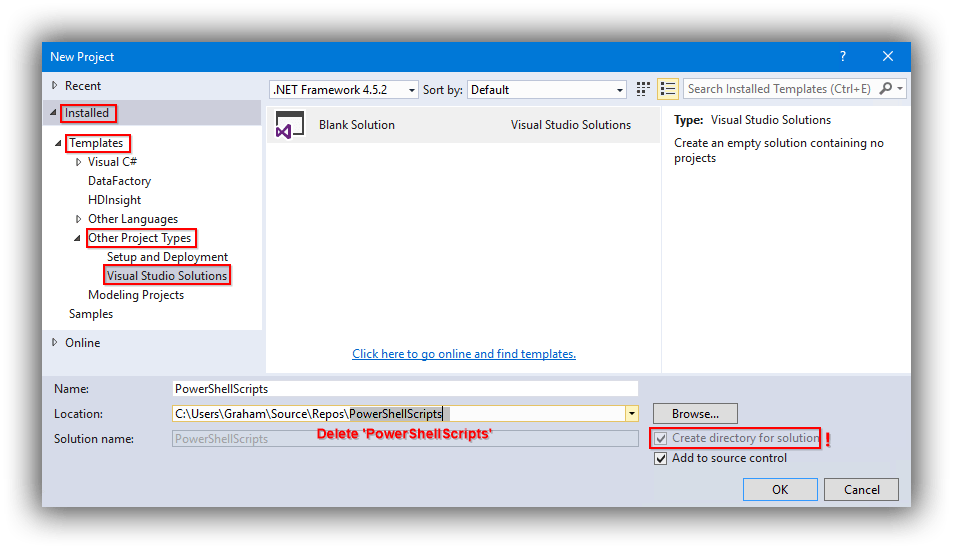Select DataFactory template category
This screenshot has height=549, width=953.
click(119, 181)
